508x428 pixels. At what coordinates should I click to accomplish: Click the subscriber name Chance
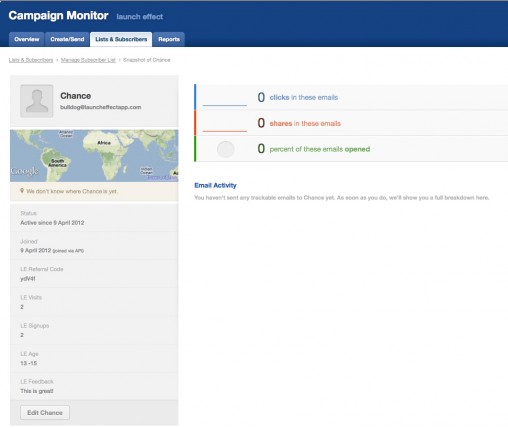(76, 96)
